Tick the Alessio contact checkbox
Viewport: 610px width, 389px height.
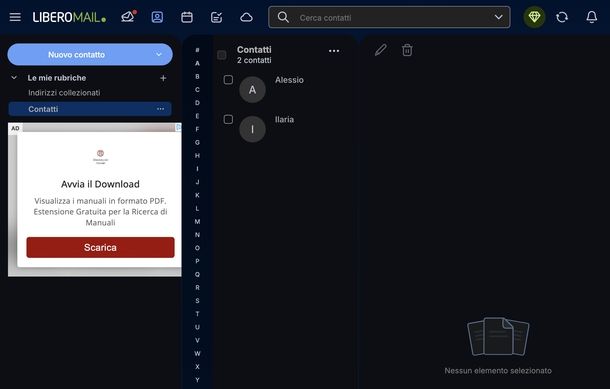[228, 80]
